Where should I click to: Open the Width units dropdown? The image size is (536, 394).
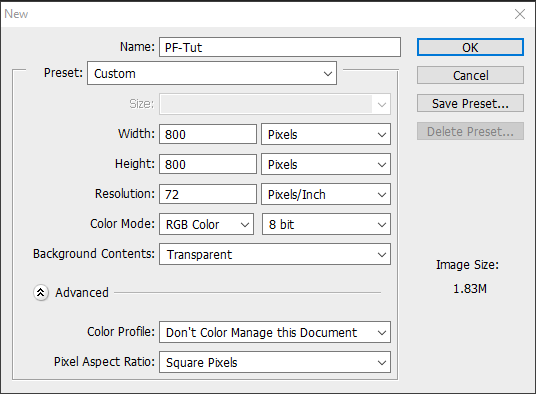click(x=326, y=134)
